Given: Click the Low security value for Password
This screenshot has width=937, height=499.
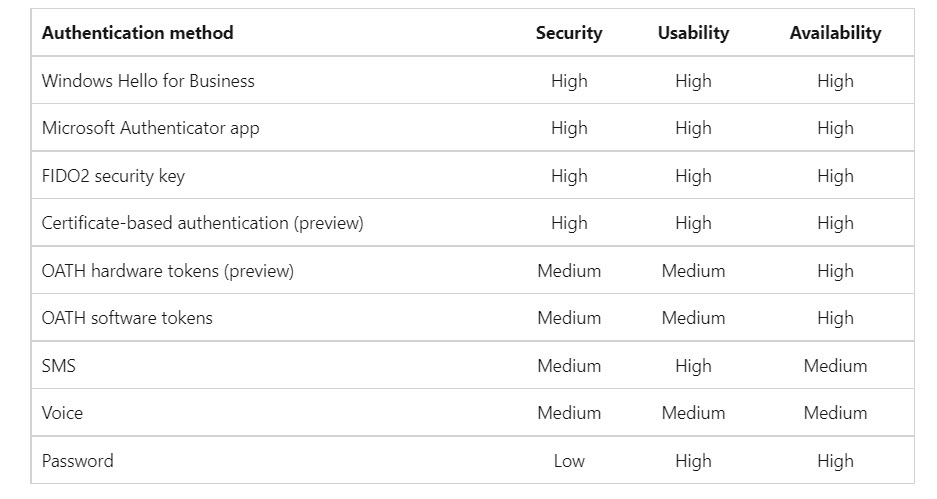Looking at the screenshot, I should [x=569, y=461].
